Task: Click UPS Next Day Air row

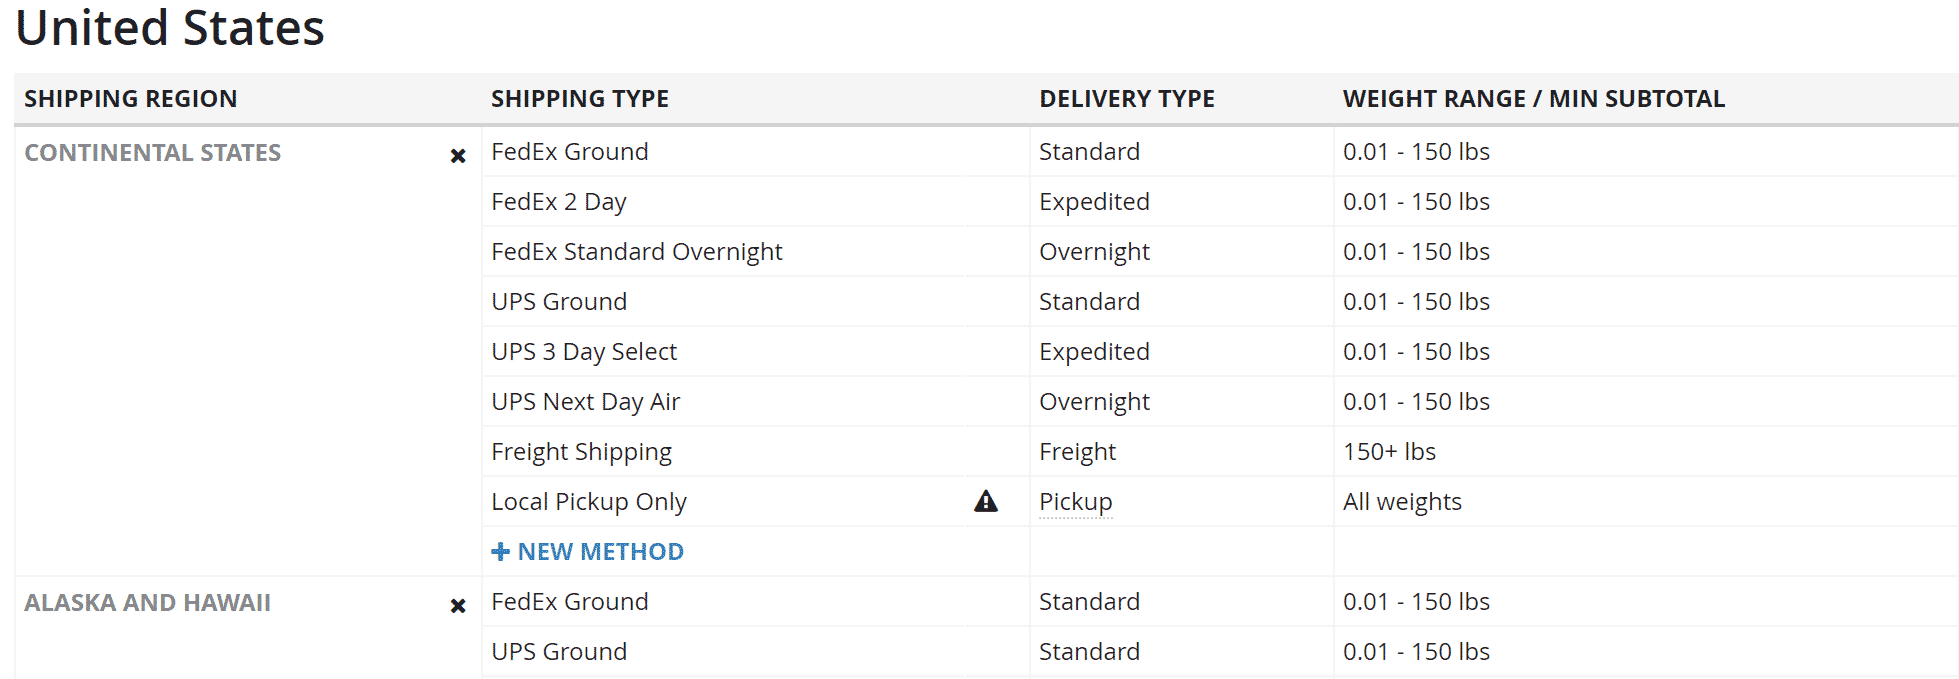Action: (x=585, y=402)
